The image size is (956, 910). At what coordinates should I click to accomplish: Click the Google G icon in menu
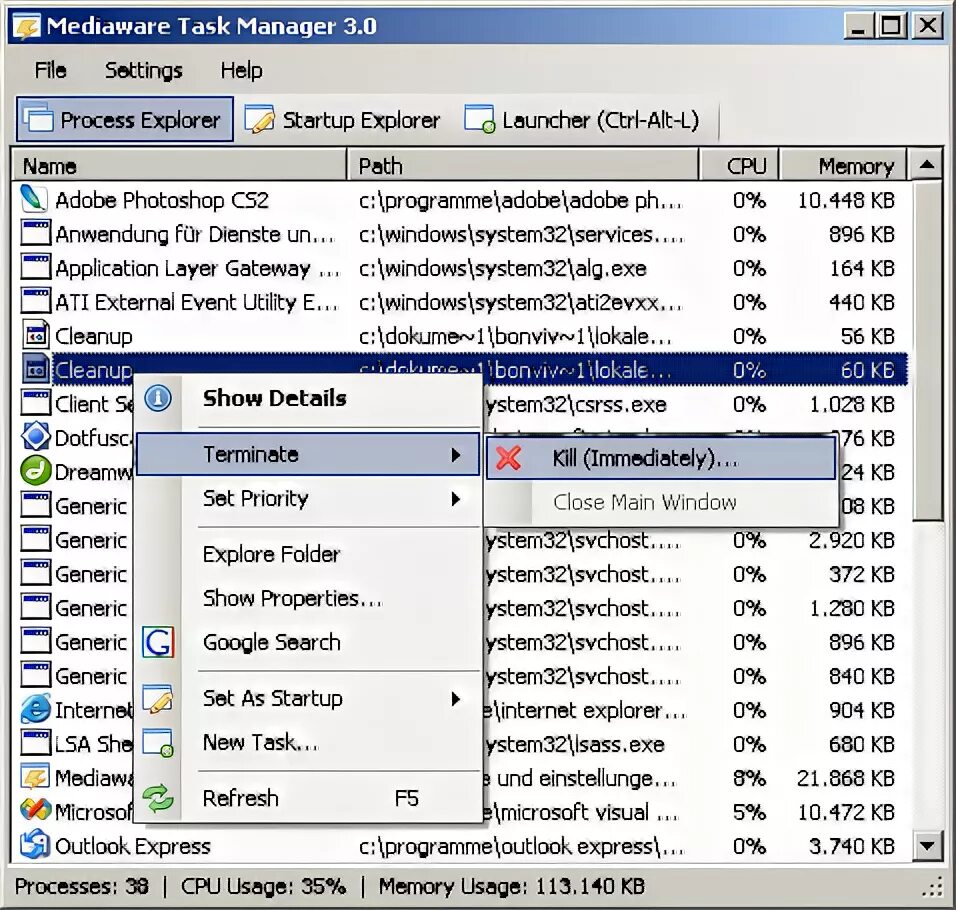pos(158,642)
